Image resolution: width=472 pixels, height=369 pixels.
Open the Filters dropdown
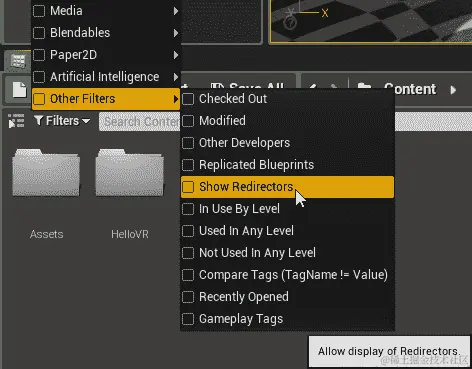(62, 121)
